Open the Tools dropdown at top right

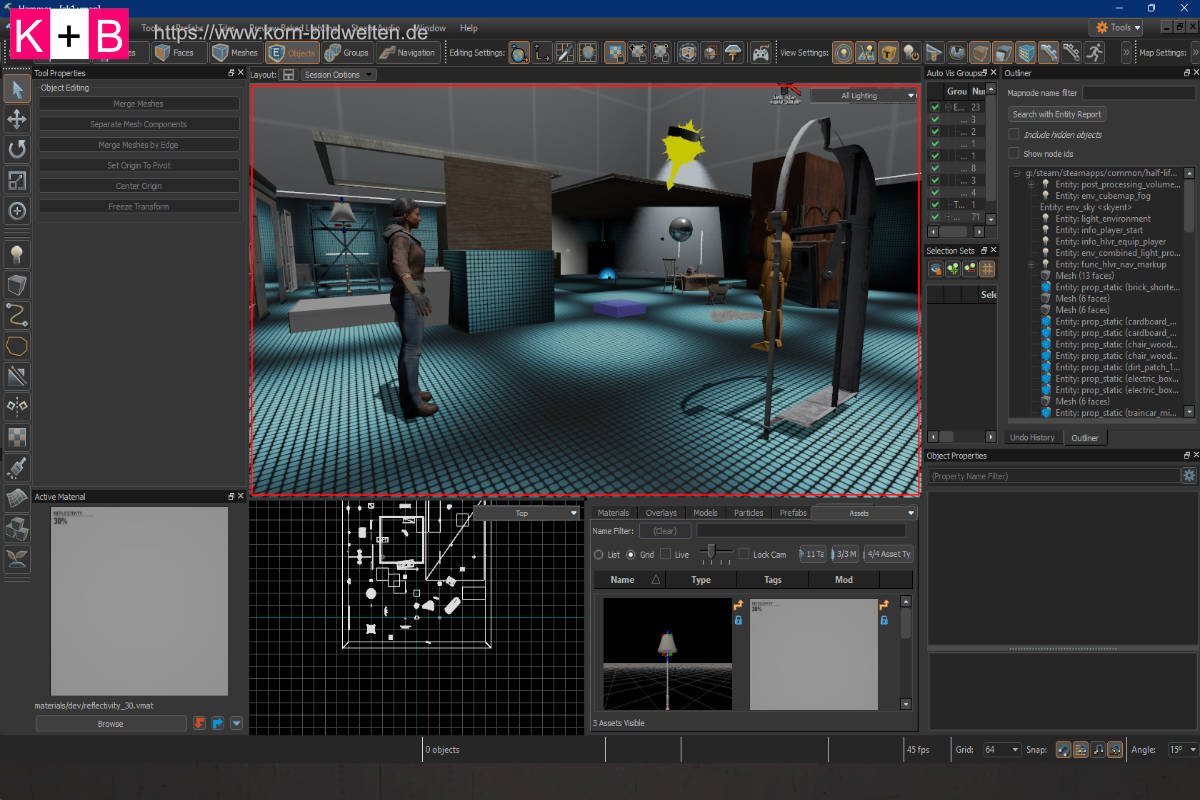pos(1116,27)
